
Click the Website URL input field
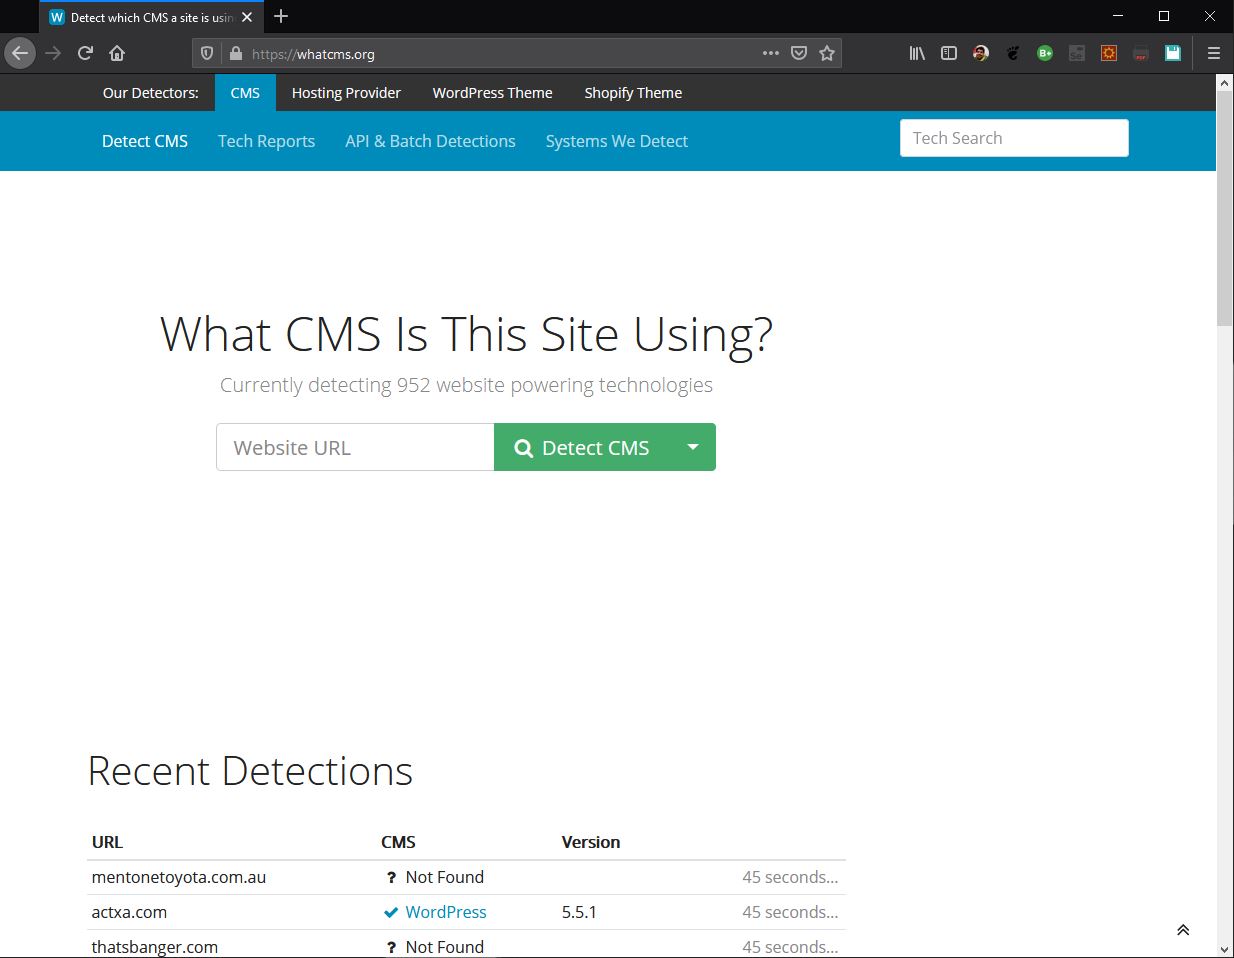pos(355,448)
